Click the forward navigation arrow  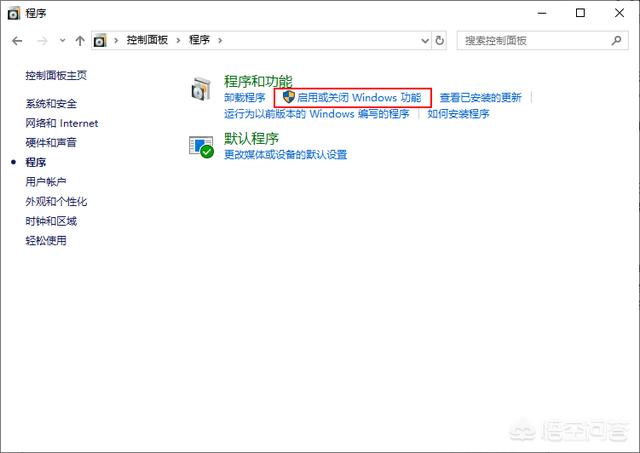coord(42,41)
